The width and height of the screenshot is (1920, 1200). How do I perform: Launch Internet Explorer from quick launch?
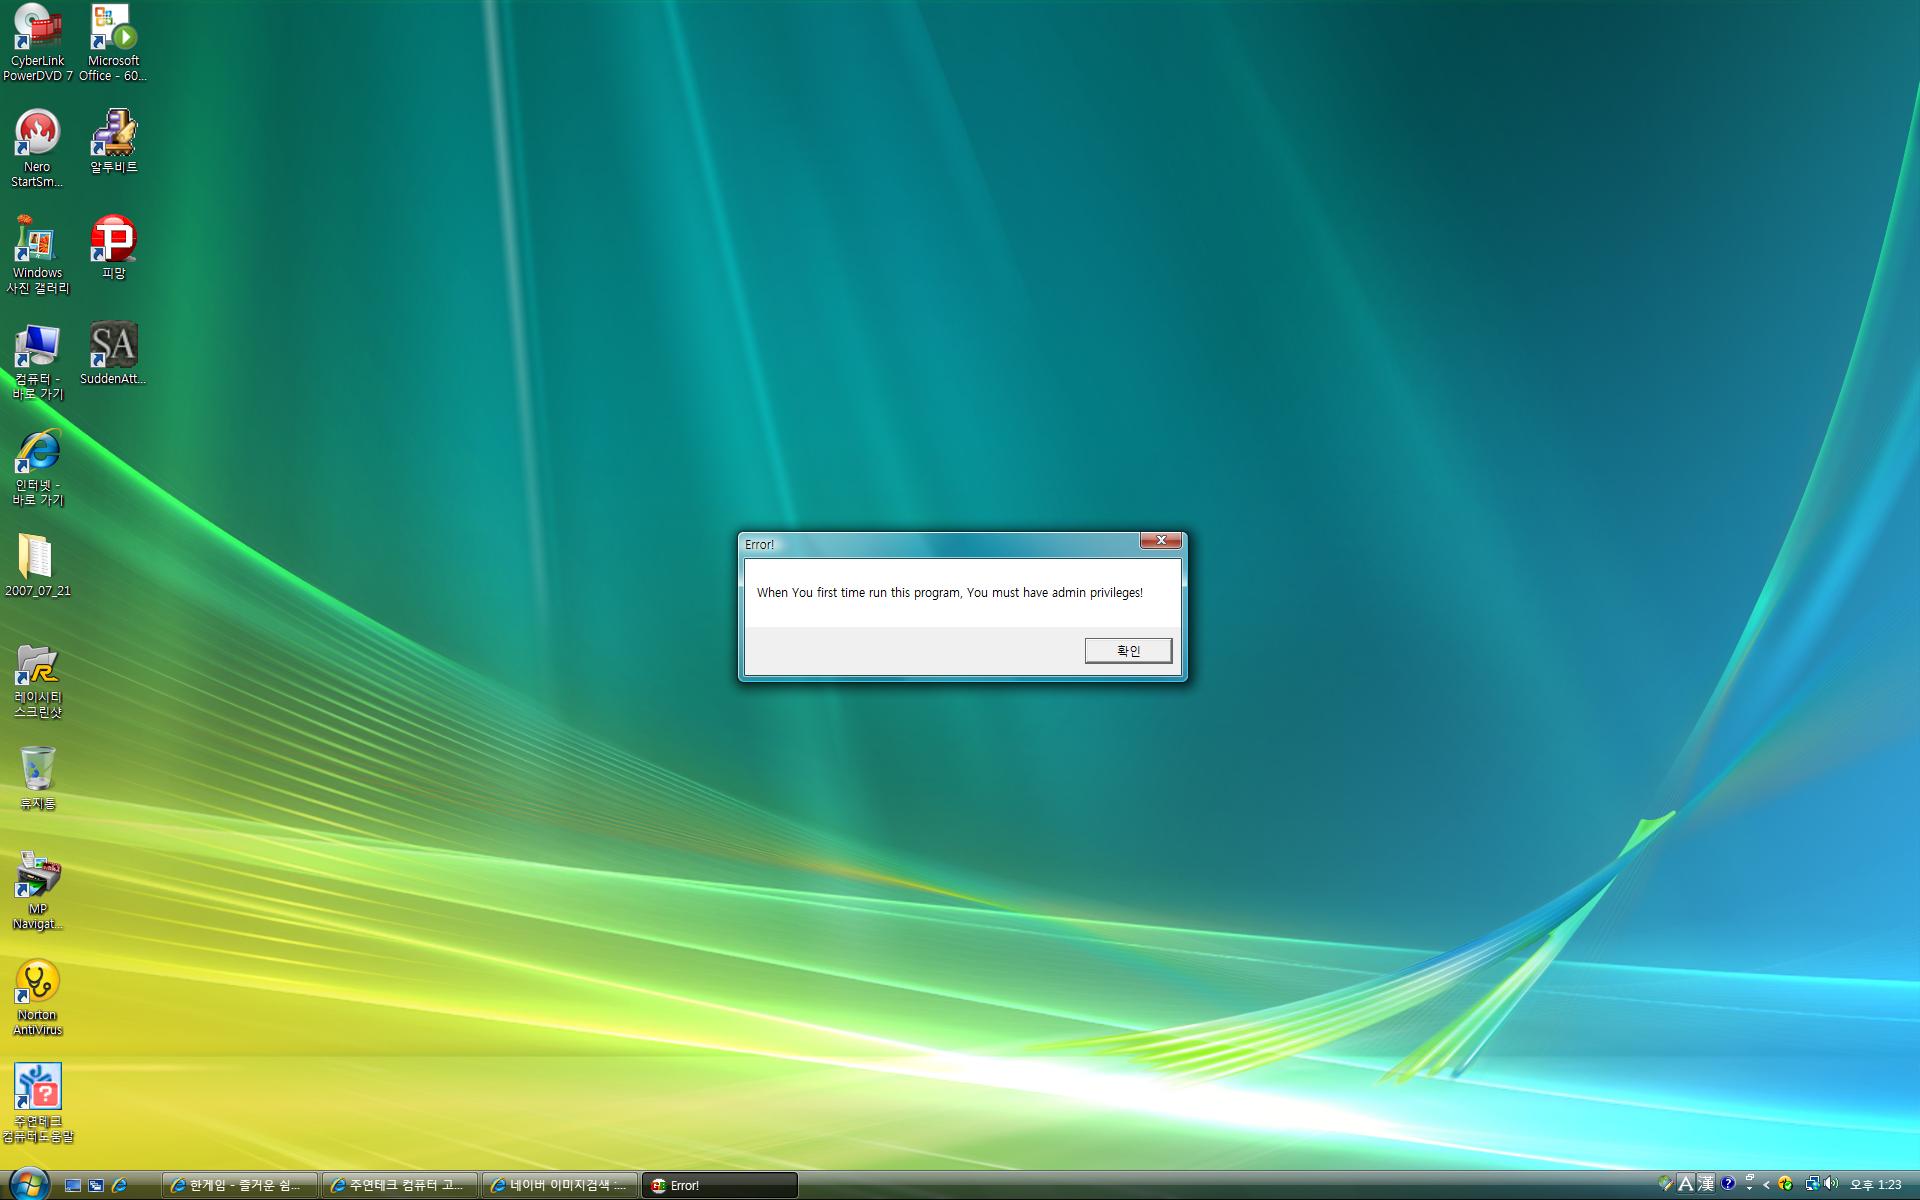[x=119, y=1185]
